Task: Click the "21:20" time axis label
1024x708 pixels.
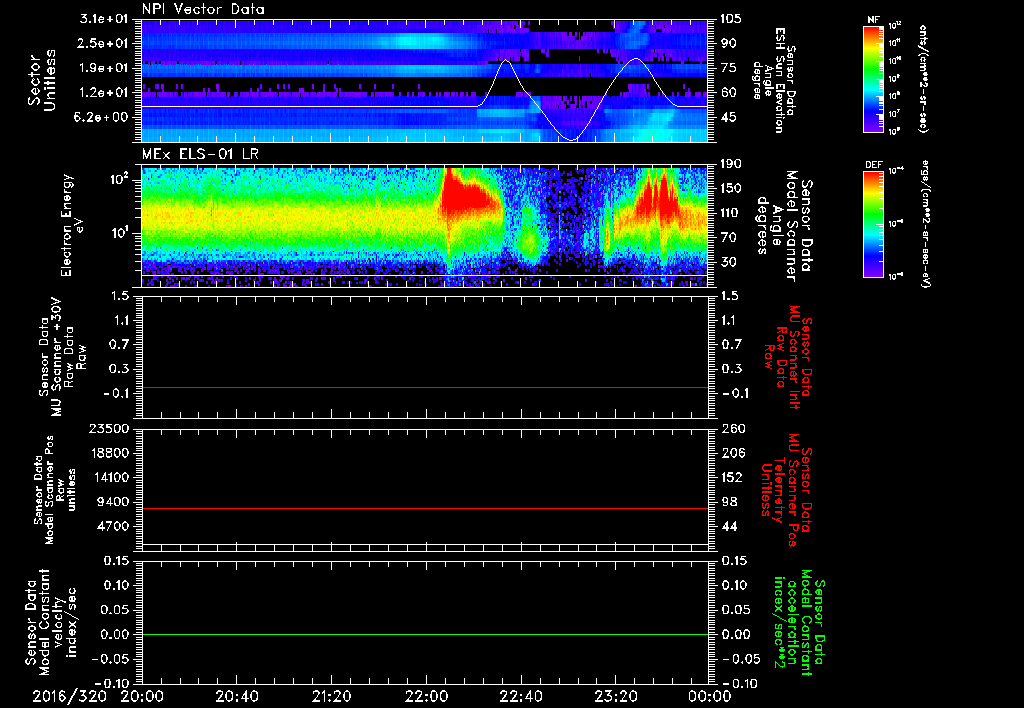Action: pyautogui.click(x=332, y=696)
